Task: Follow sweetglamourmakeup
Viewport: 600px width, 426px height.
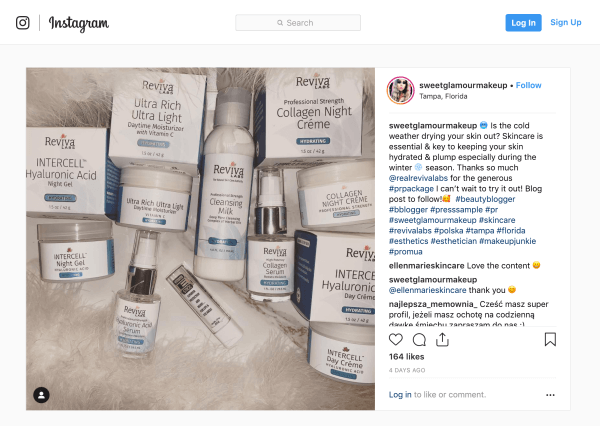Action: point(528,85)
